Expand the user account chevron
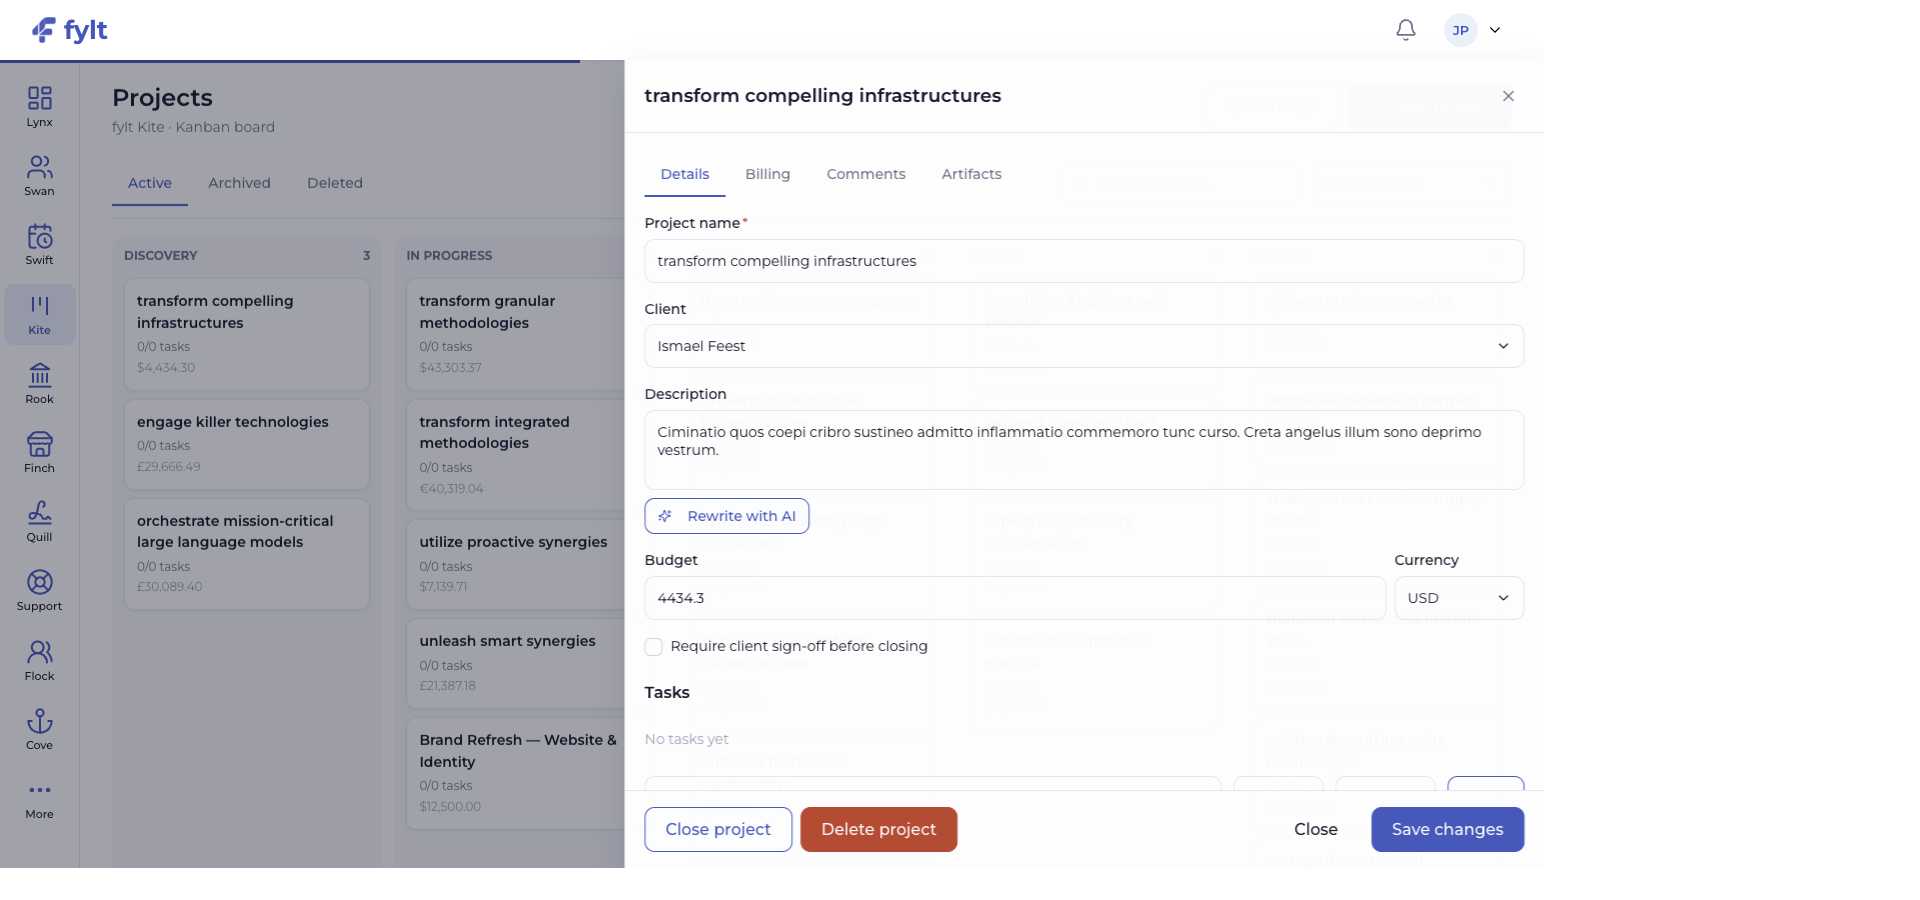This screenshot has width=1920, height=900. point(1495,30)
